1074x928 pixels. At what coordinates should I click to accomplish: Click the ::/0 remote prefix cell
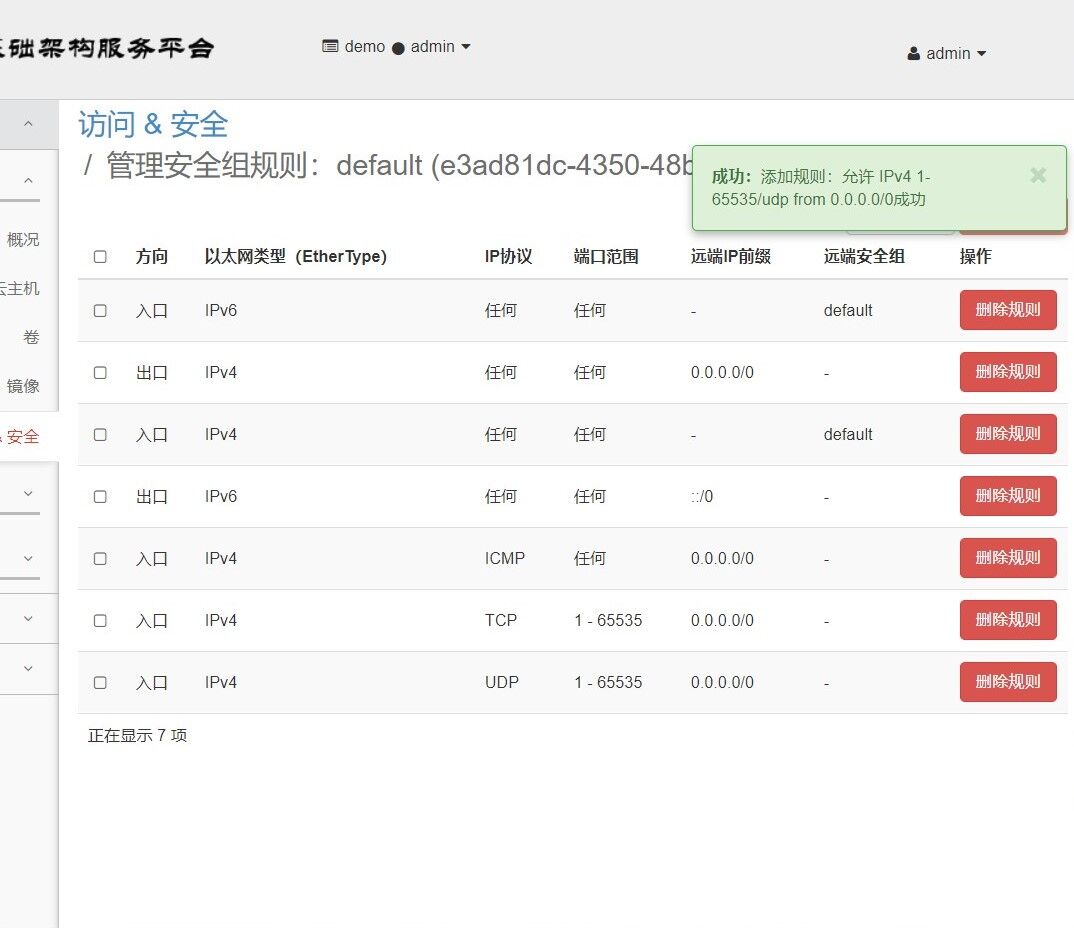(701, 497)
